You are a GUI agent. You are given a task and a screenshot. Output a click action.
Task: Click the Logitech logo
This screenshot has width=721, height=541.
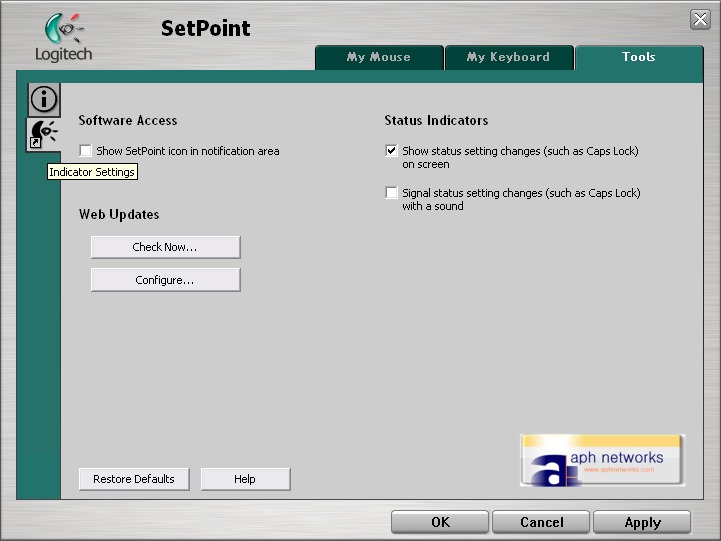click(63, 37)
